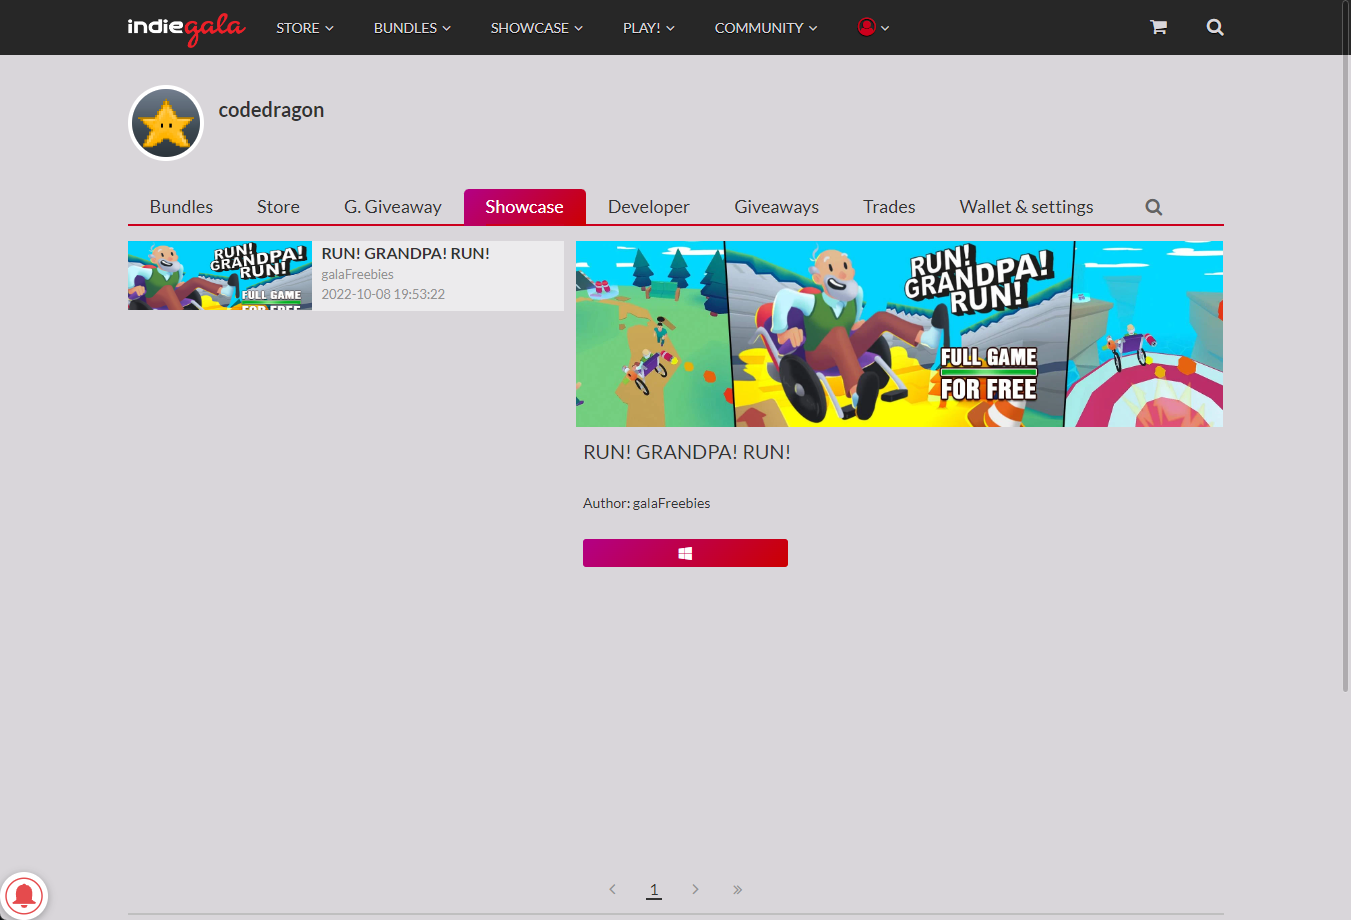Click the IndieGala logo
This screenshot has height=920, width=1351.
186,28
